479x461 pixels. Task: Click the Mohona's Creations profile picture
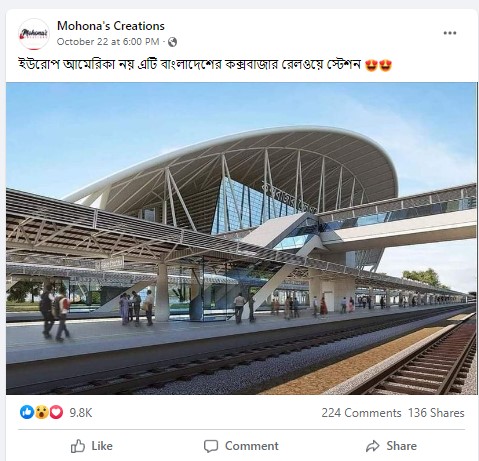pyautogui.click(x=34, y=34)
